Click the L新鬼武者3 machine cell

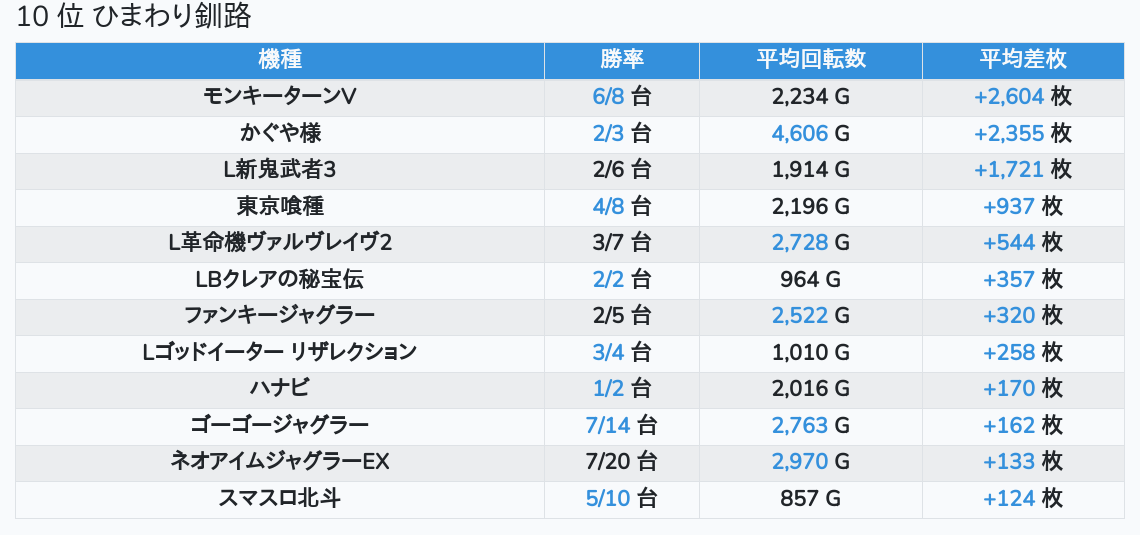[x=280, y=170]
